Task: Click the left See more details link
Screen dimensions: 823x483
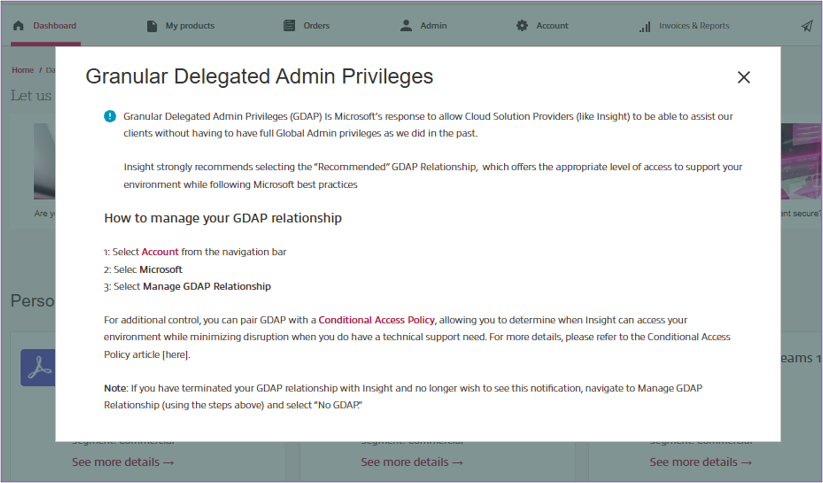Action: click(x=123, y=463)
